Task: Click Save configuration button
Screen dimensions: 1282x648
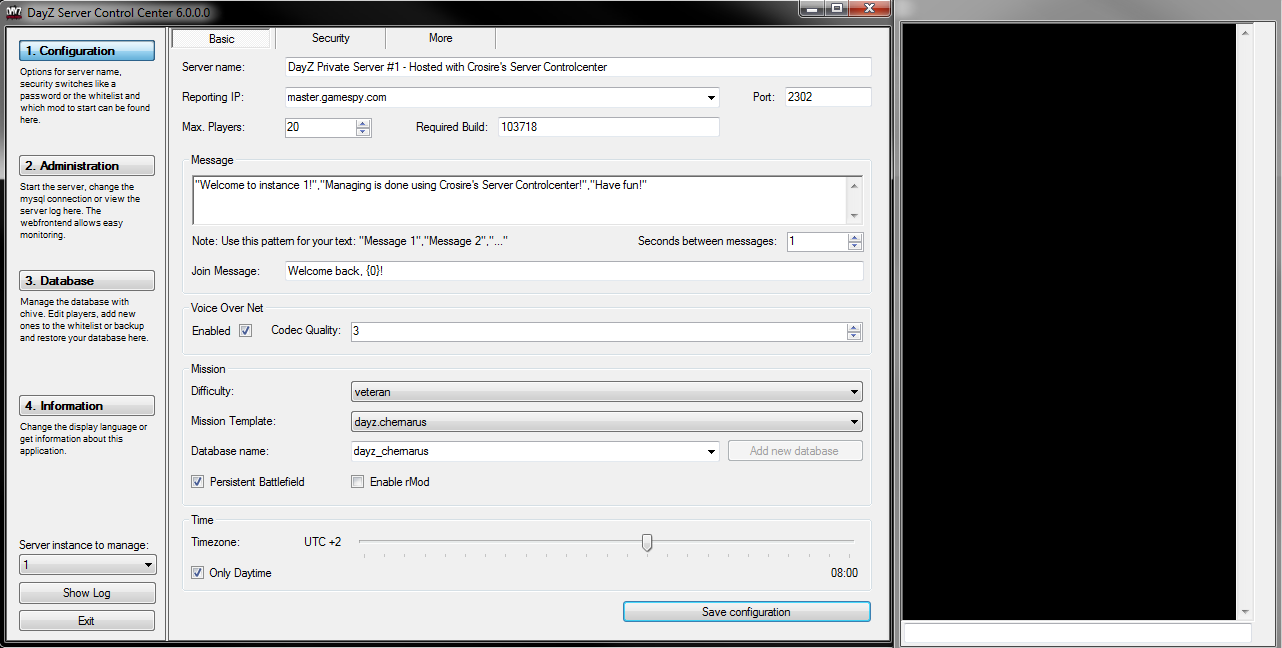Action: pyautogui.click(x=746, y=612)
